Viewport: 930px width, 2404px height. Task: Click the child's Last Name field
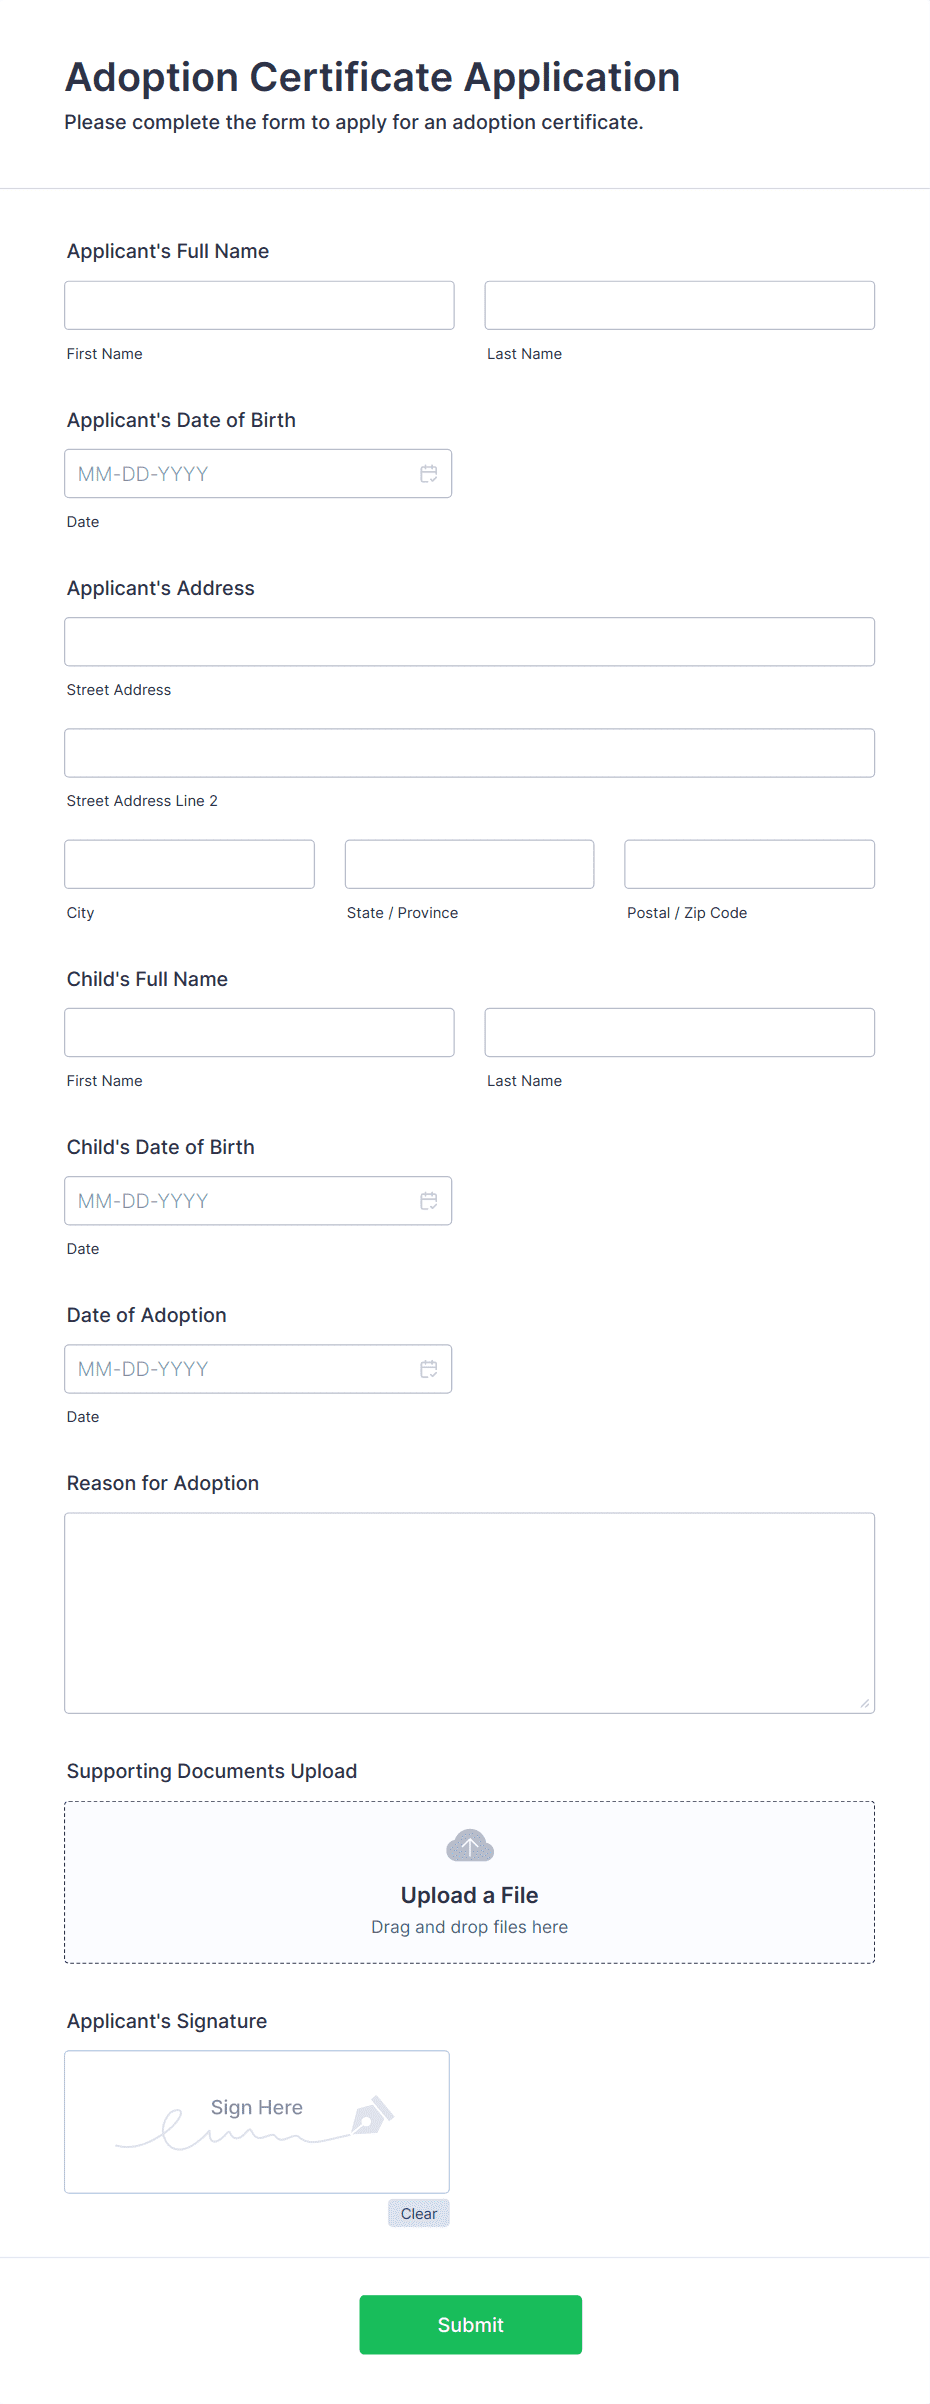pyautogui.click(x=679, y=1033)
